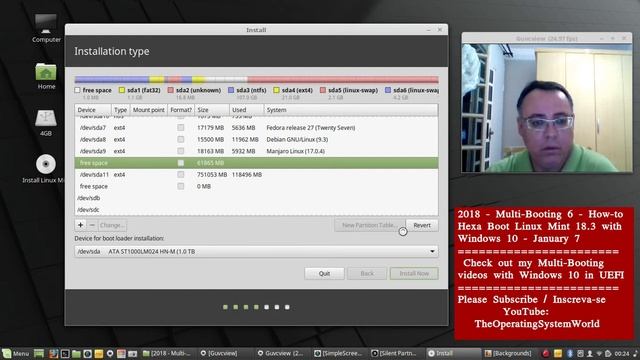
Task: Toggle the free space legend checkbox
Action: coord(78,90)
